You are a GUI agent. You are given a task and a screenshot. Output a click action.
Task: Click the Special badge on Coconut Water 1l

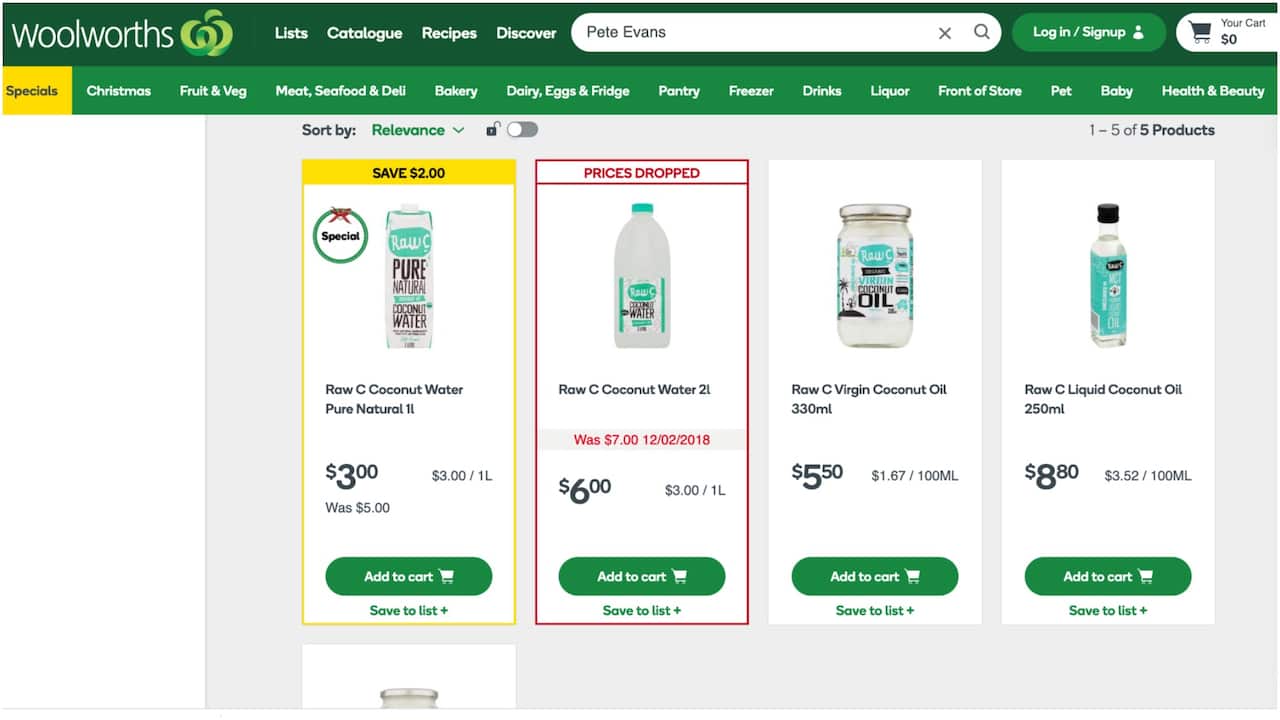click(340, 236)
